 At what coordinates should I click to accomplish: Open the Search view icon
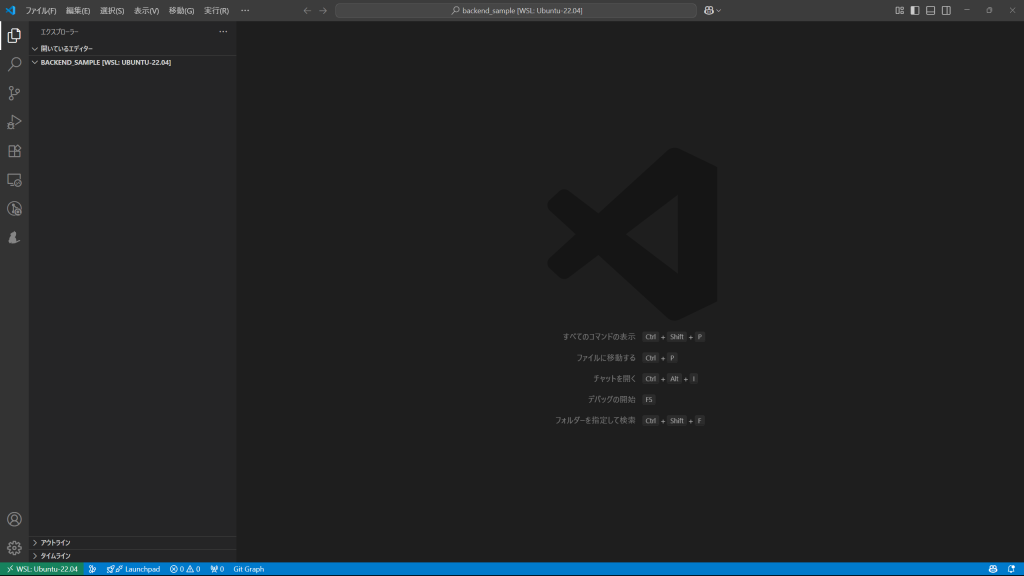(14, 64)
